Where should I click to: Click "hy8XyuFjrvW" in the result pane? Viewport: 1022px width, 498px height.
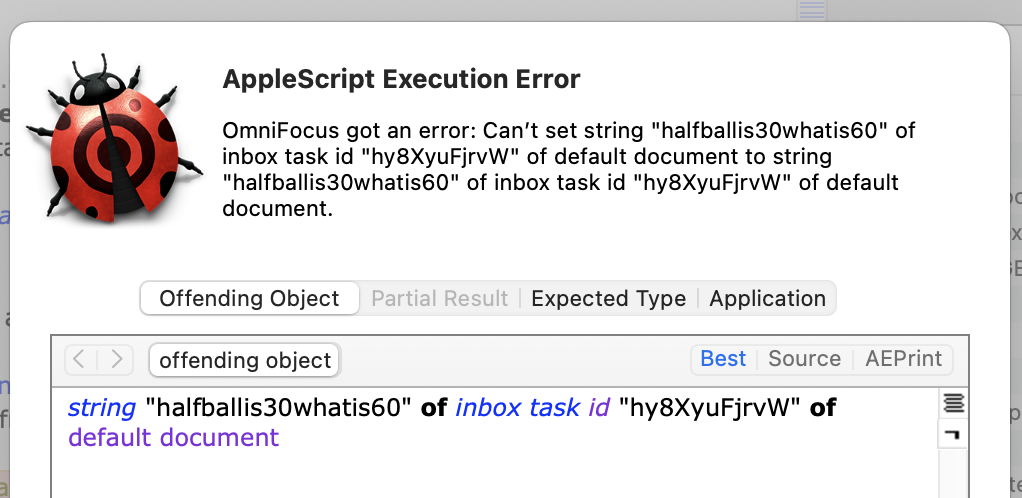coord(709,407)
